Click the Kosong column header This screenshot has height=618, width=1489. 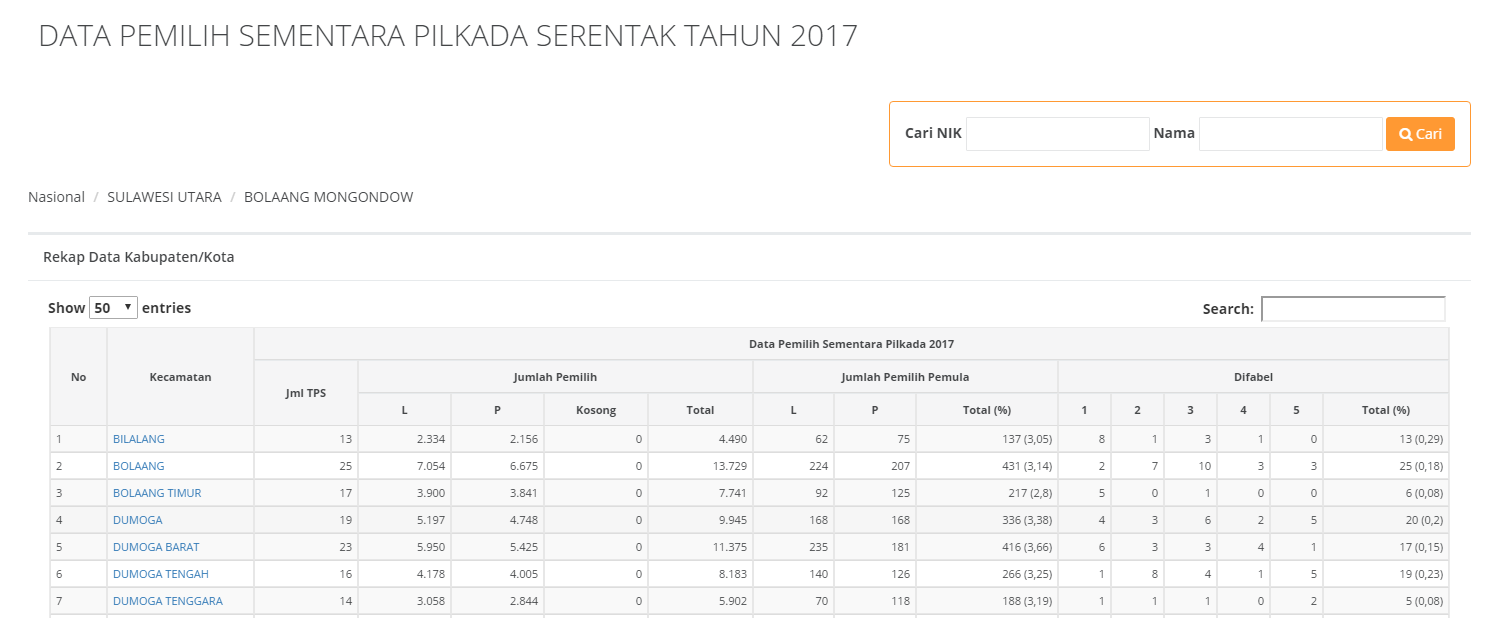coord(596,410)
